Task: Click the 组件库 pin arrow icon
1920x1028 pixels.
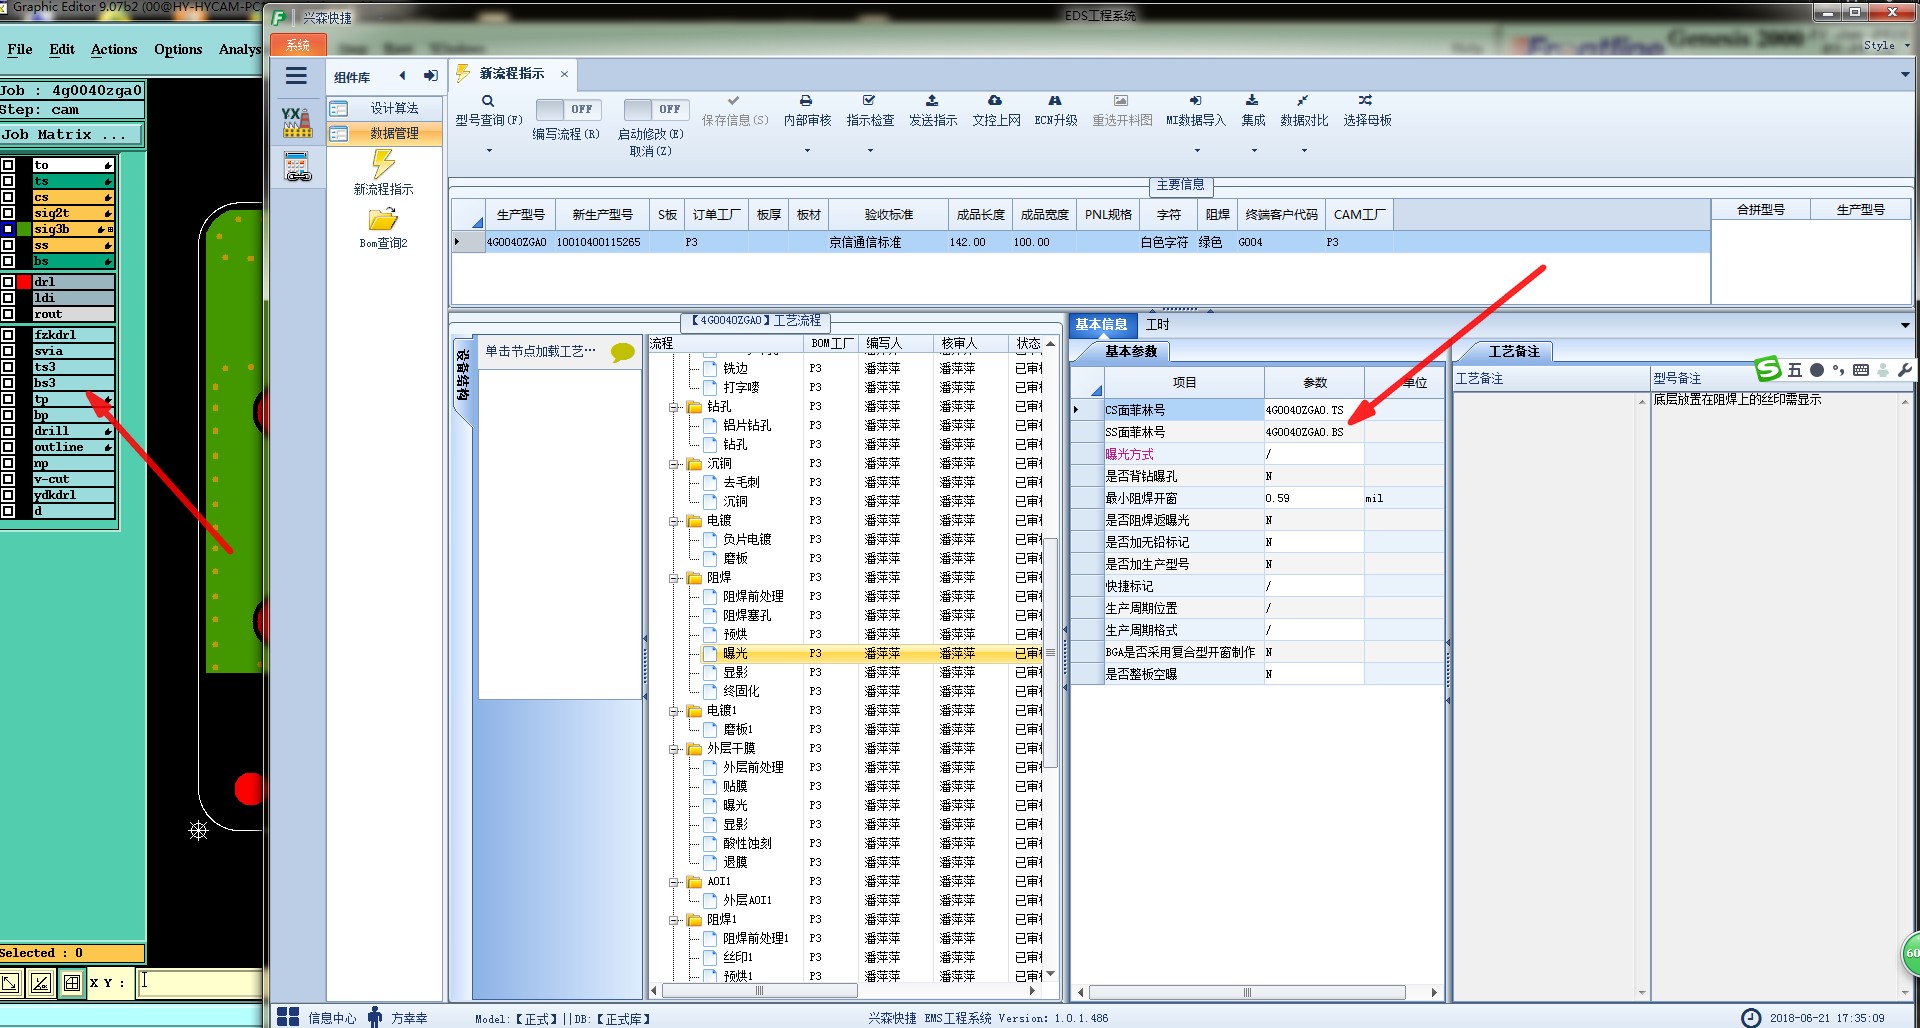Action: (431, 76)
